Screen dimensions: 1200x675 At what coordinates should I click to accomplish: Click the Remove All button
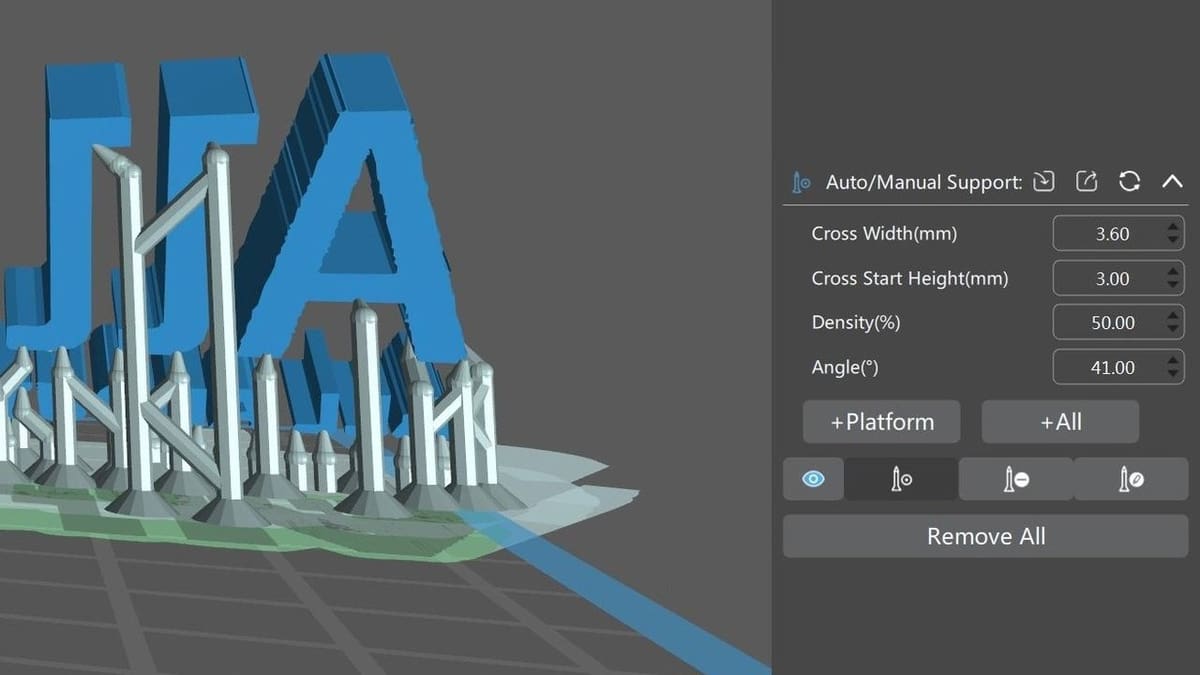coord(986,536)
